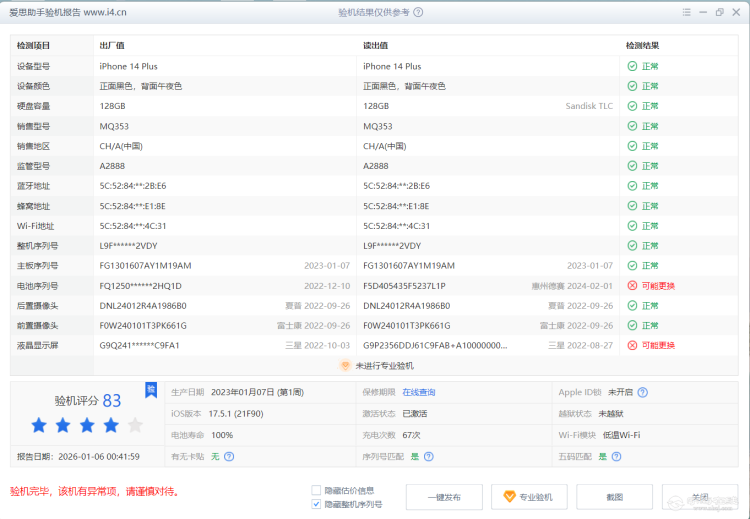This screenshot has width=750, height=519.
Task: Uncheck the 隐藏整机序列号 checkbox
Action: [316, 504]
